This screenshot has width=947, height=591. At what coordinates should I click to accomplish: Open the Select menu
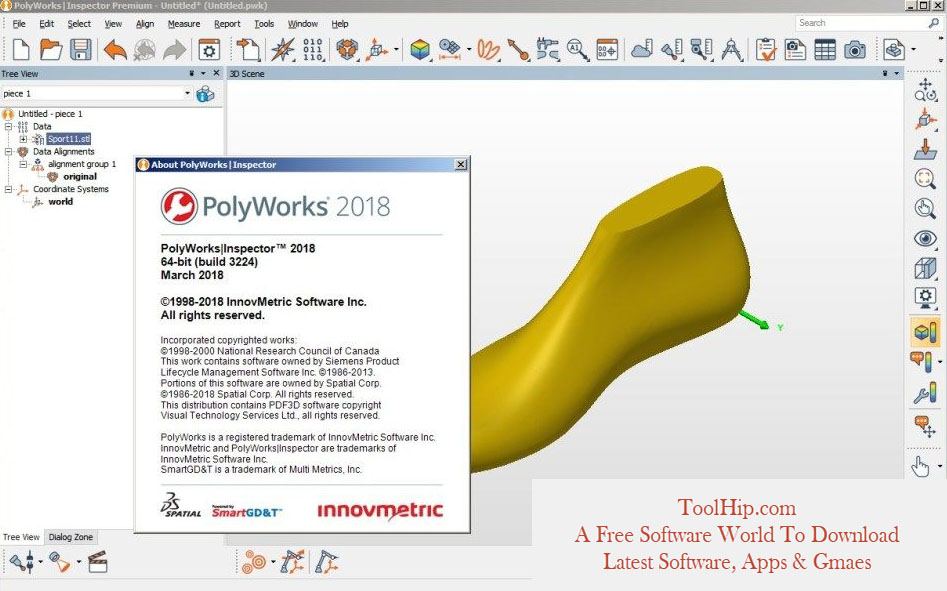79,24
